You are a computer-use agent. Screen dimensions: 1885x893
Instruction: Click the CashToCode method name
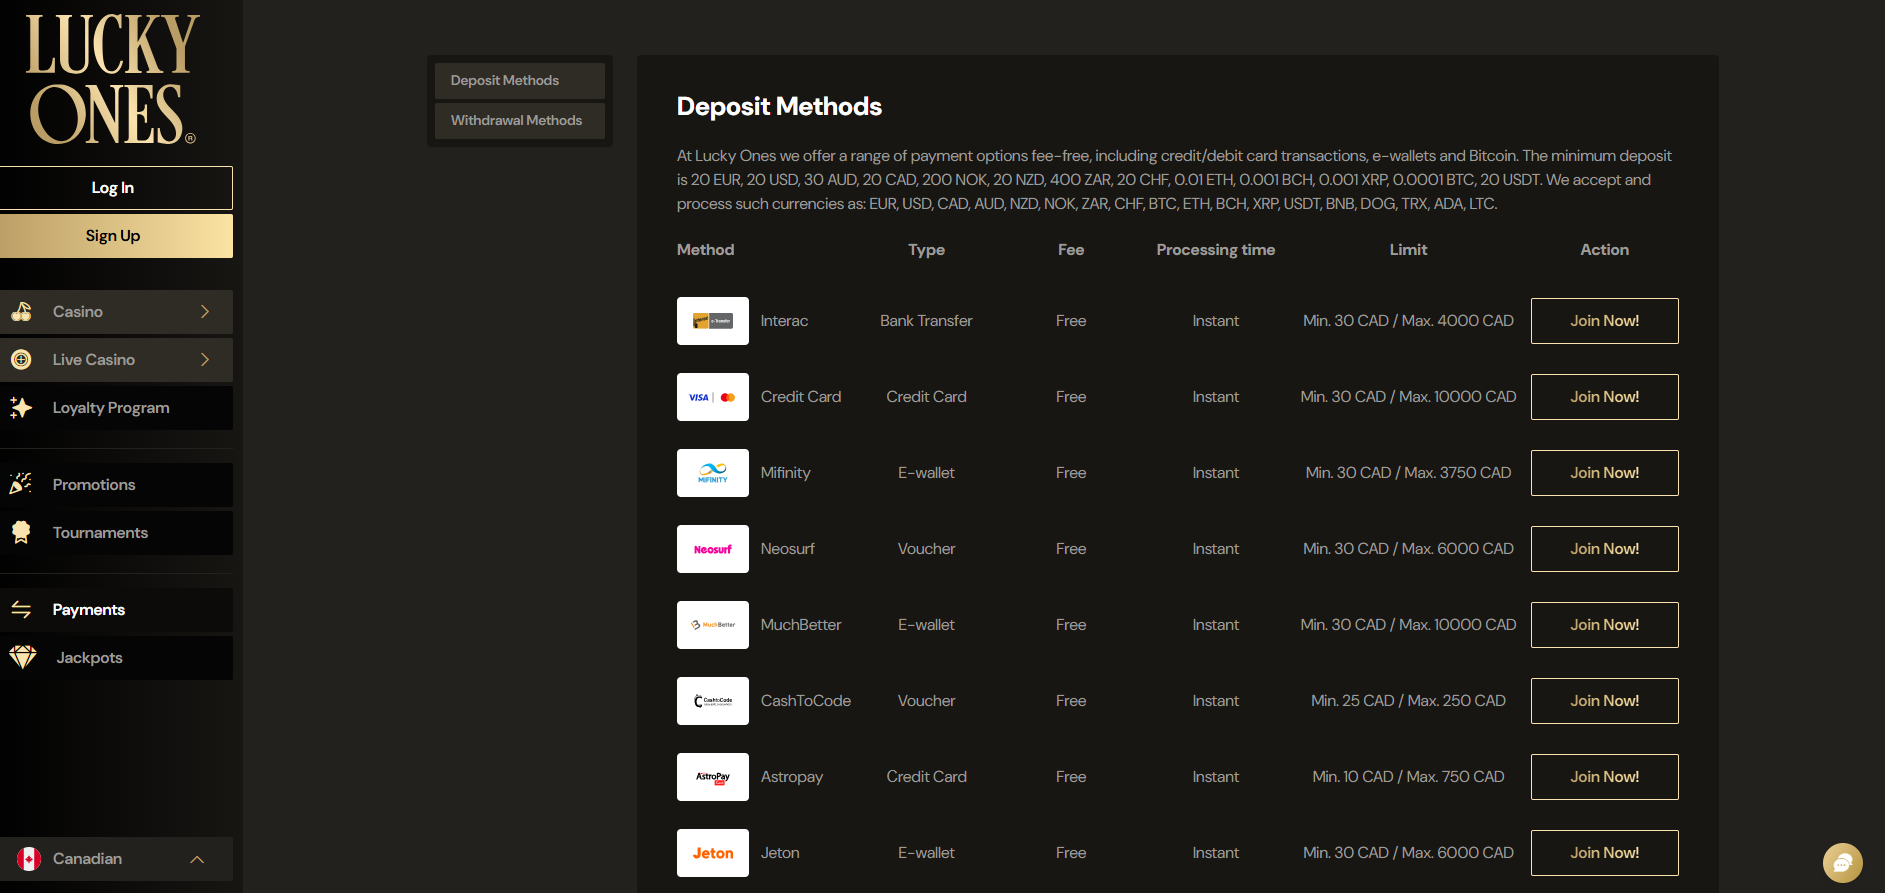point(805,701)
